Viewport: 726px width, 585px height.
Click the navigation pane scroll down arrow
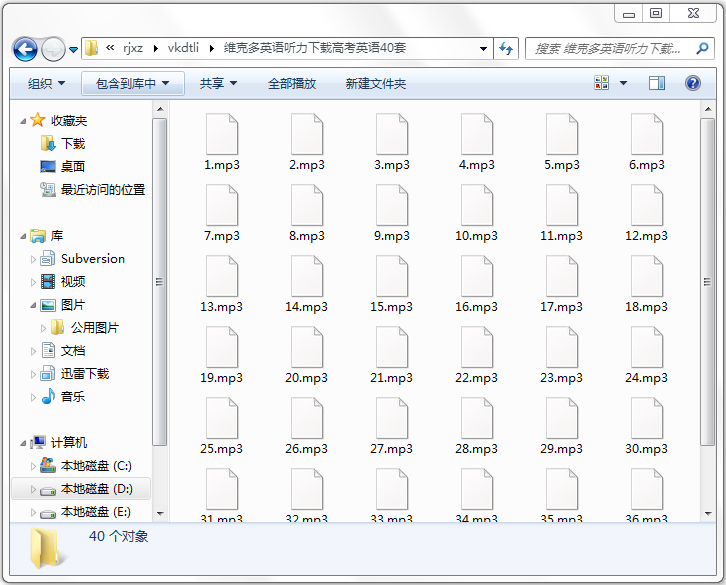point(160,514)
